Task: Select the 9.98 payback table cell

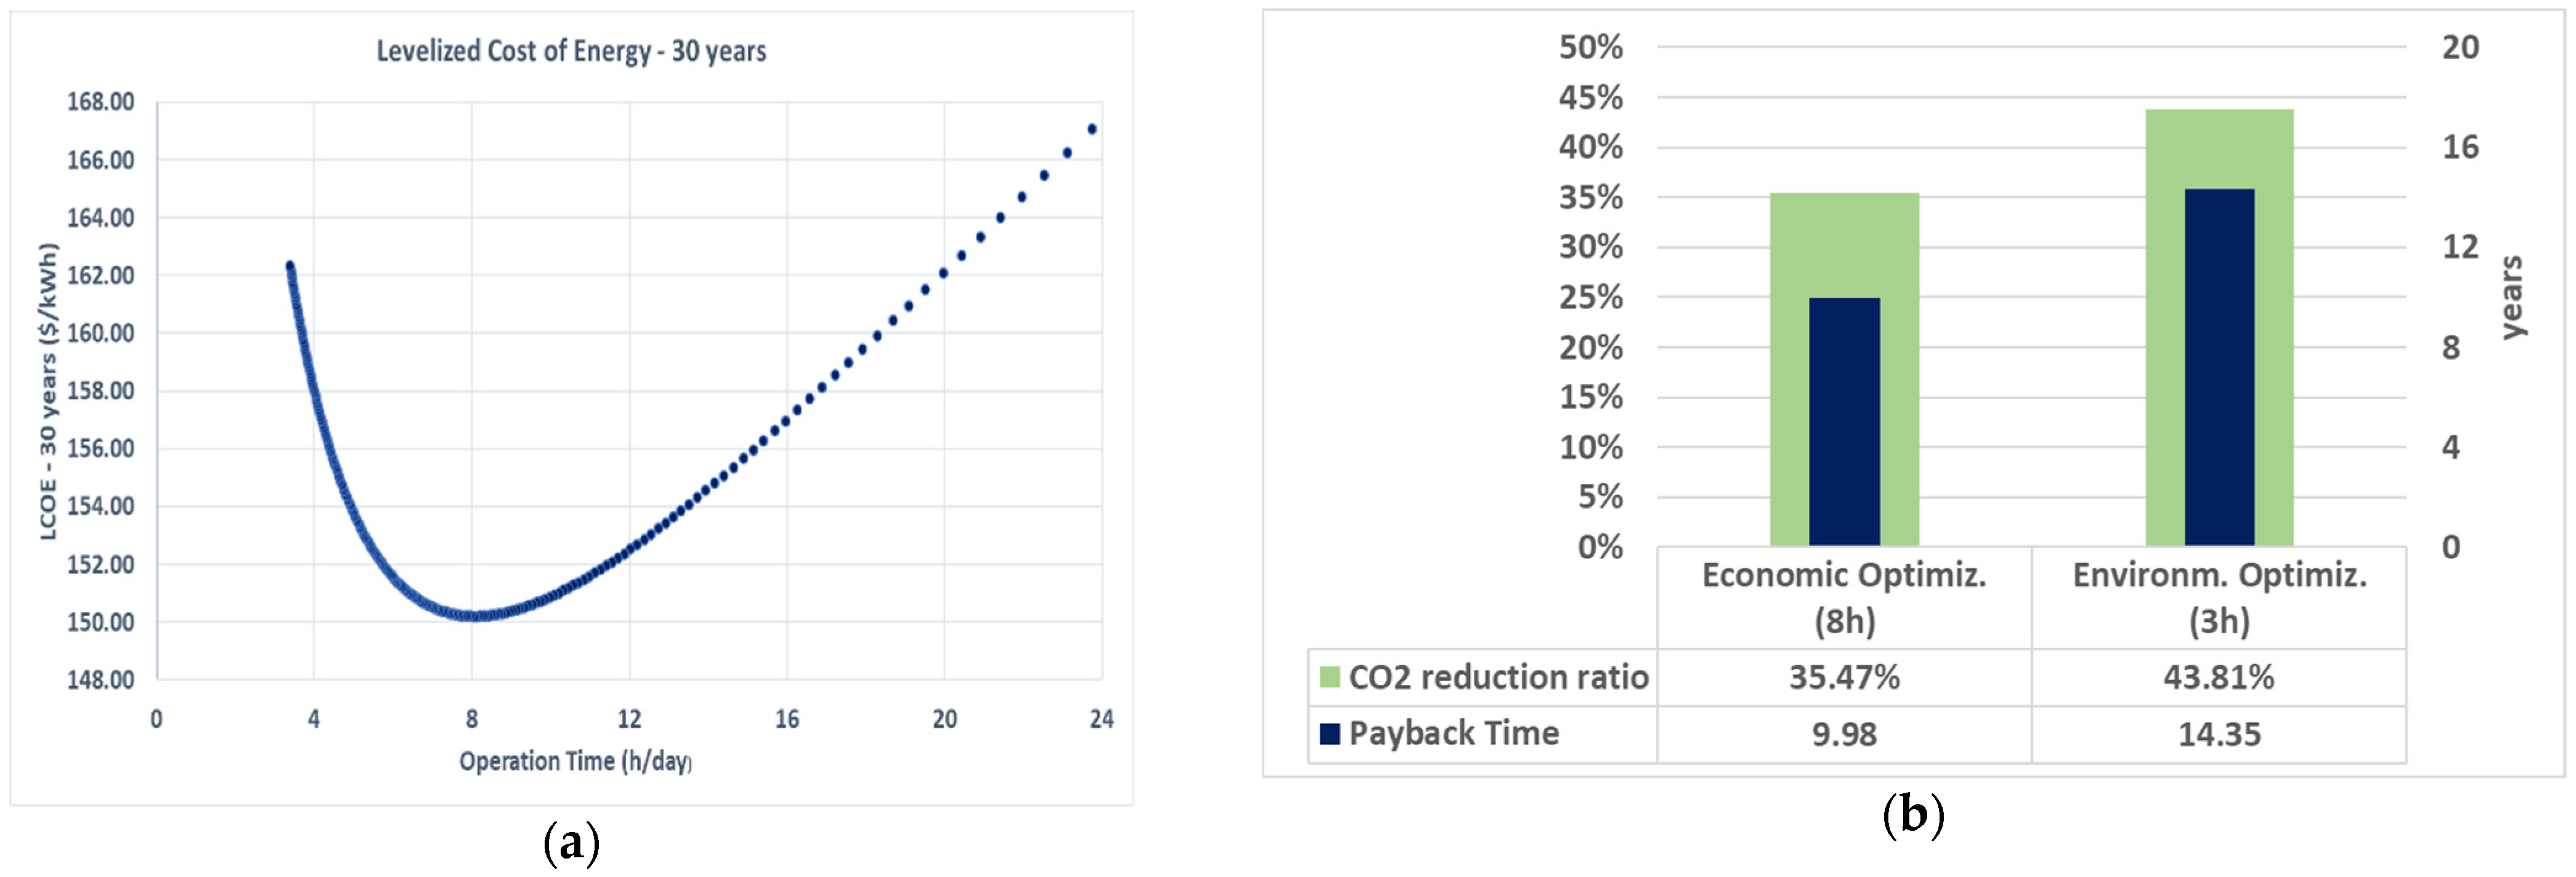Action: coord(1844,734)
